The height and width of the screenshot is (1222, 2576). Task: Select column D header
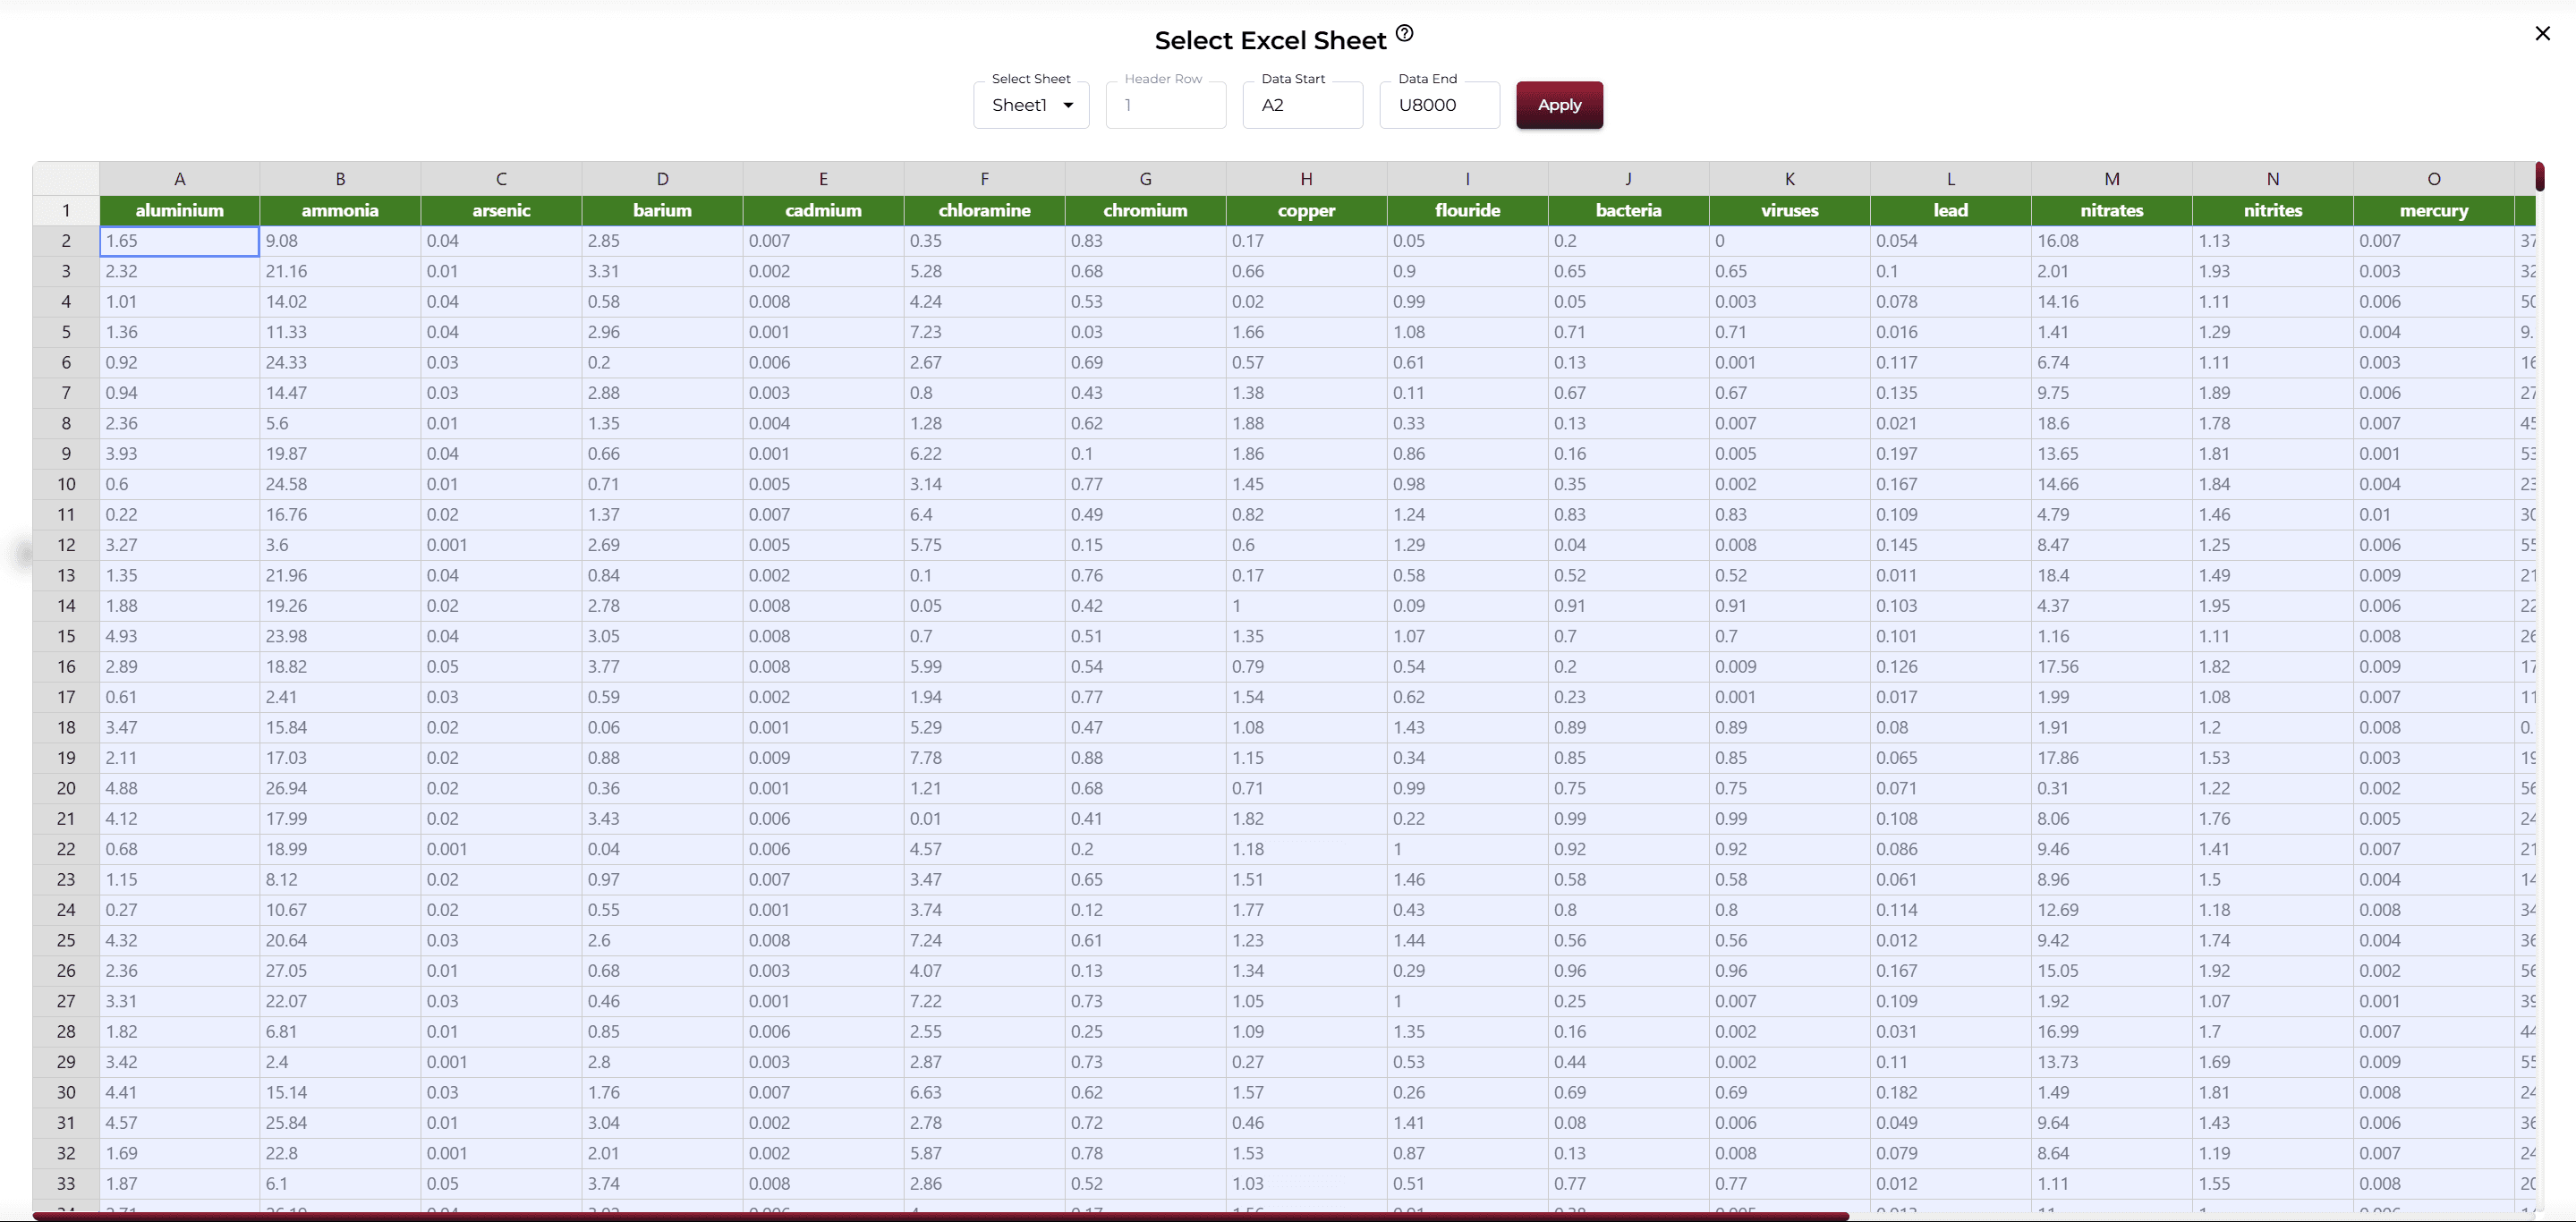coord(663,179)
